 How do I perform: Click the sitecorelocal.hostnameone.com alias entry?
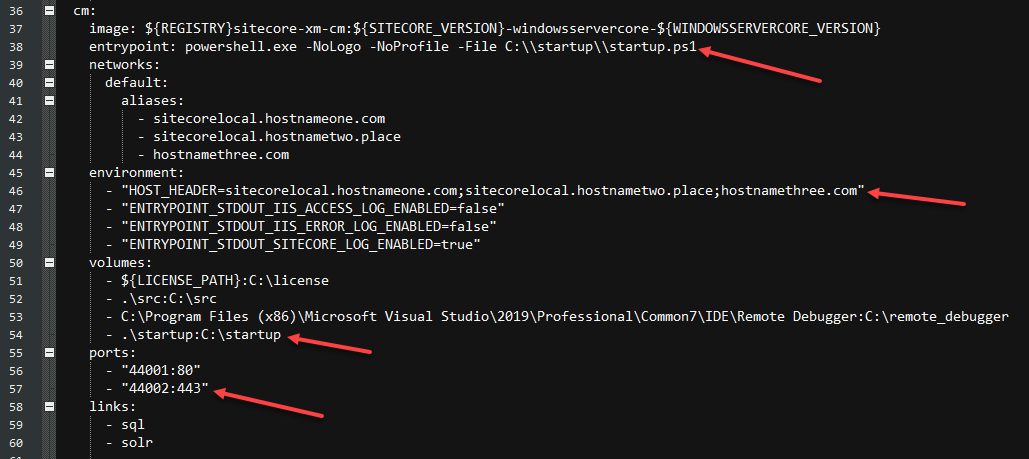pyautogui.click(x=261, y=119)
